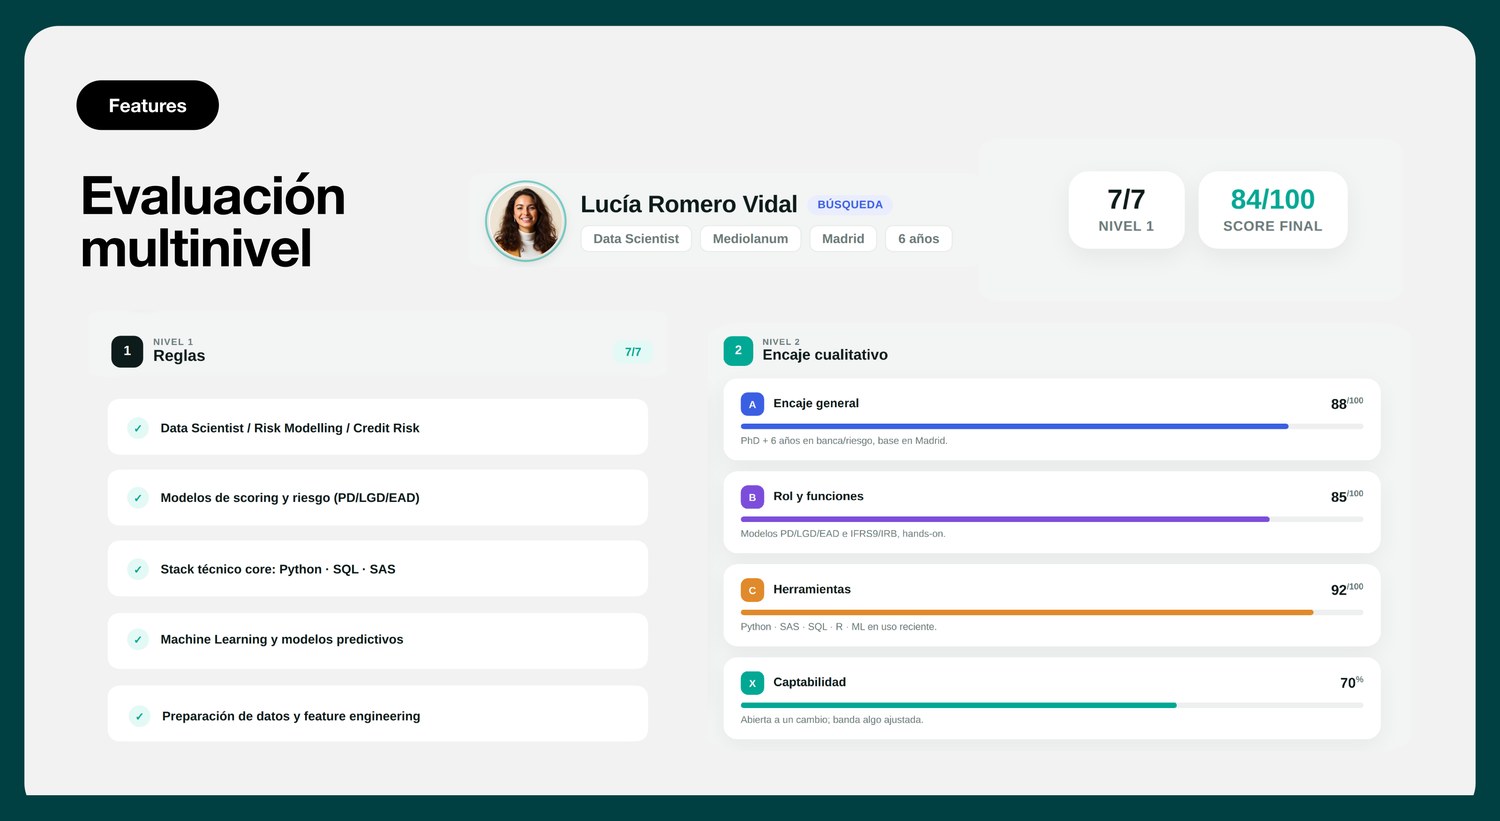Toggle check for Machine Learning y modelos predictivos
1500x821 pixels.
pos(138,639)
